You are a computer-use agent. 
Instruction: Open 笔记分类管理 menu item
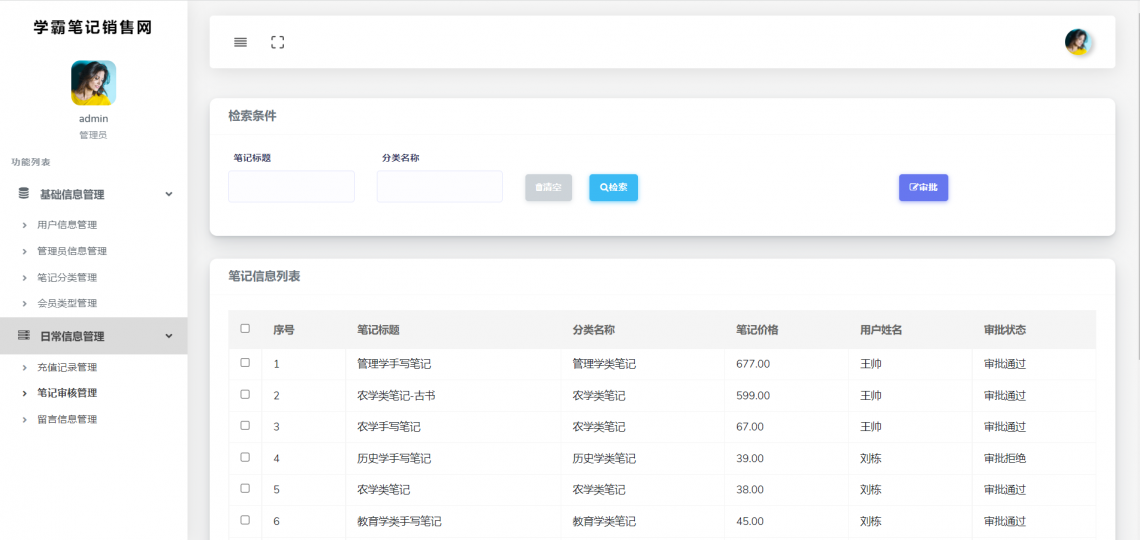pos(67,278)
